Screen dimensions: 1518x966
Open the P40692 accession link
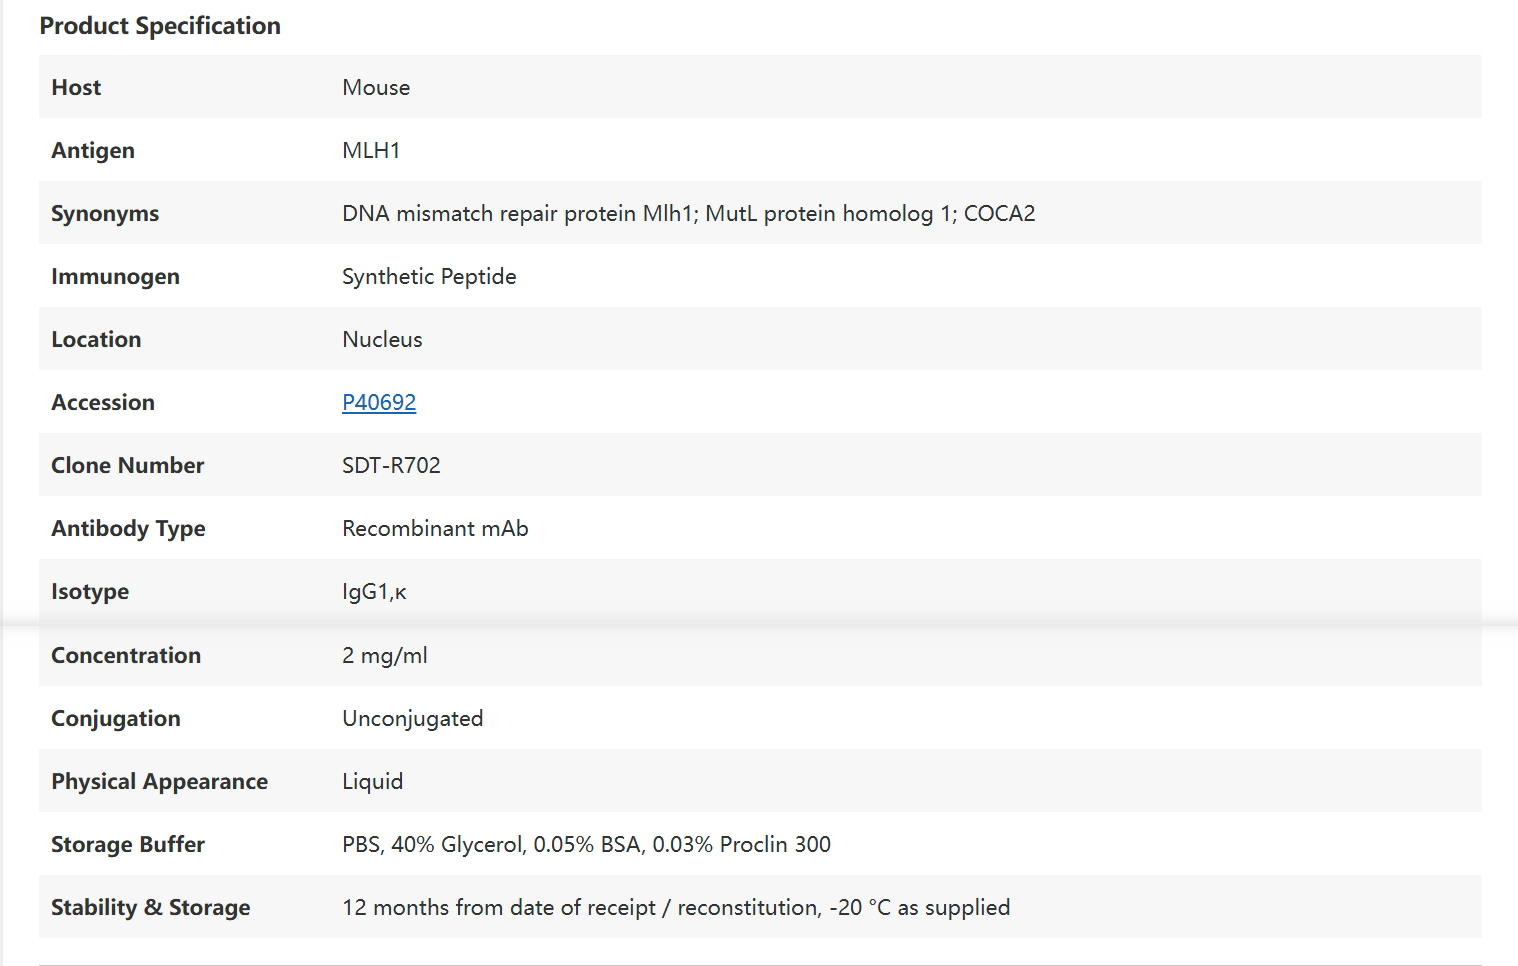point(379,402)
